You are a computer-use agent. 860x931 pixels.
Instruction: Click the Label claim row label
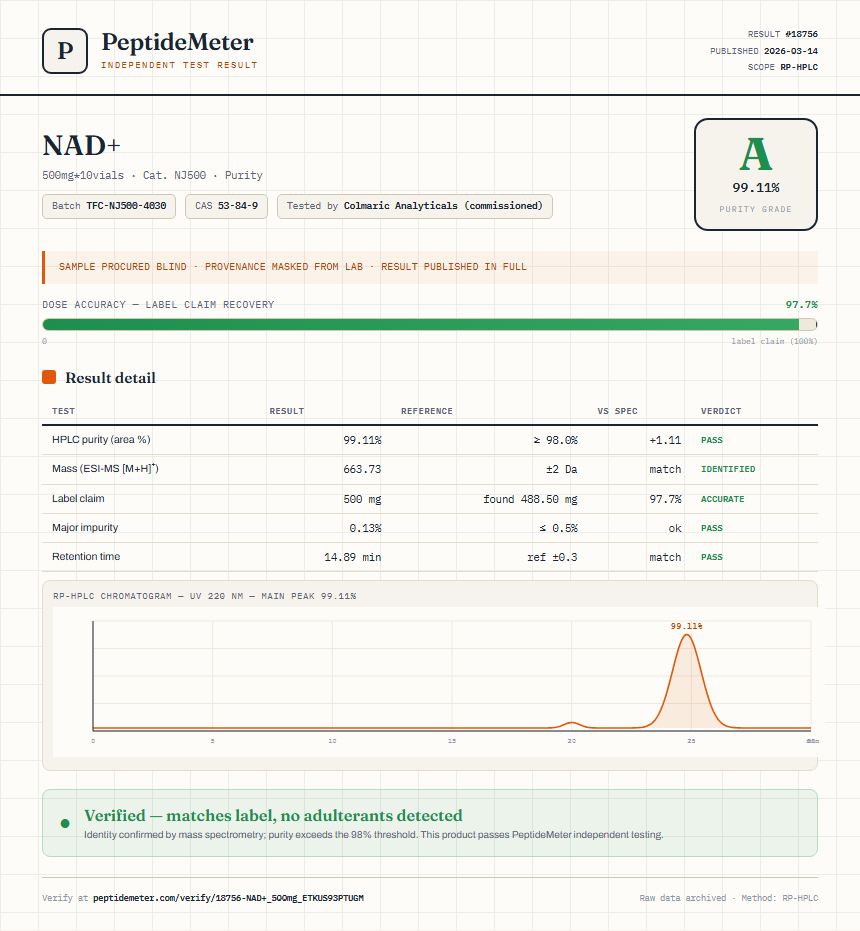[78, 498]
